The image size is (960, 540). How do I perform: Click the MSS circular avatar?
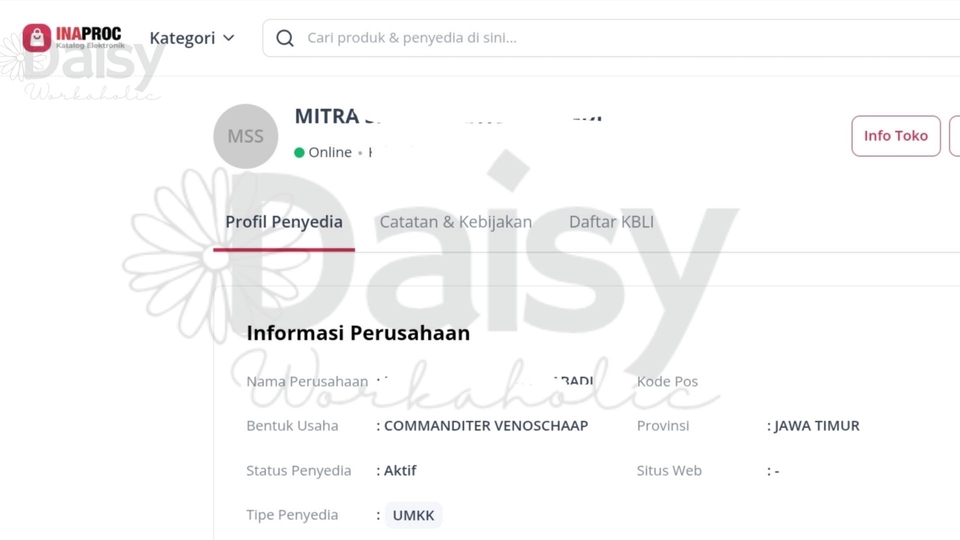click(x=246, y=136)
